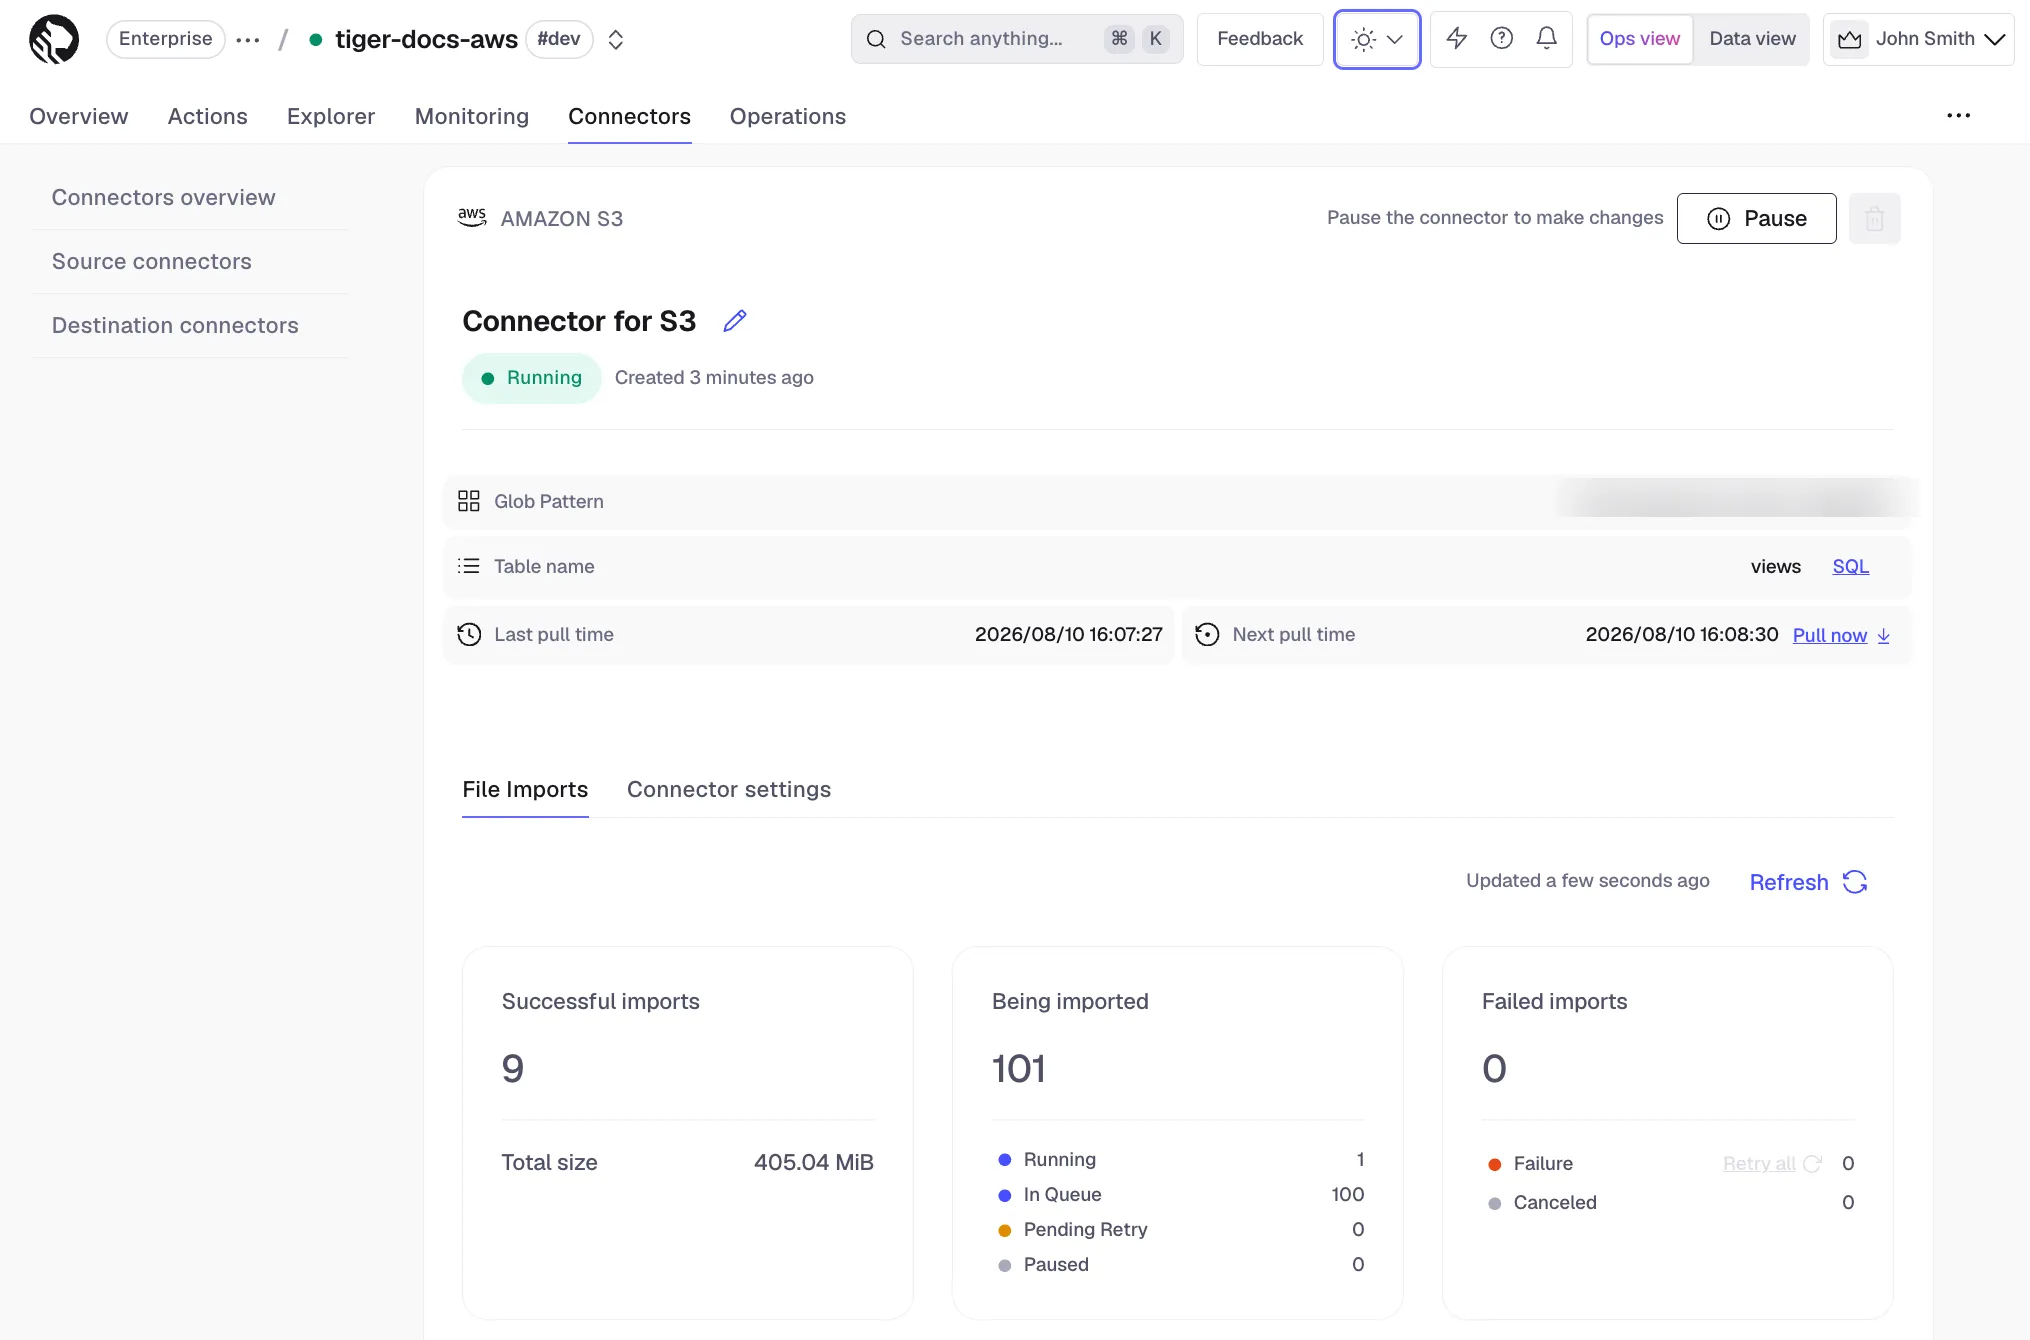This screenshot has height=1340, width=2030.
Task: Click the tiger-docs-aws service name
Action: click(426, 39)
